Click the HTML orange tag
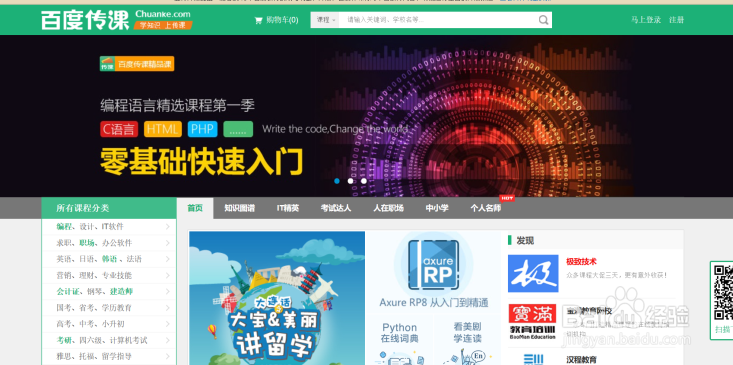This screenshot has height=365, width=733. pyautogui.click(x=163, y=129)
